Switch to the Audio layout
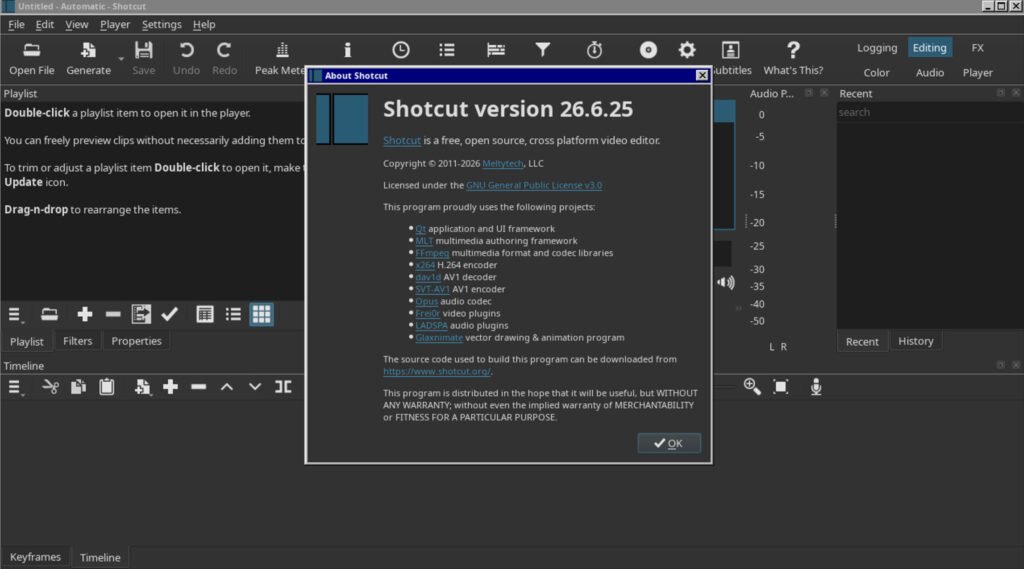The image size is (1024, 569). coord(929,73)
